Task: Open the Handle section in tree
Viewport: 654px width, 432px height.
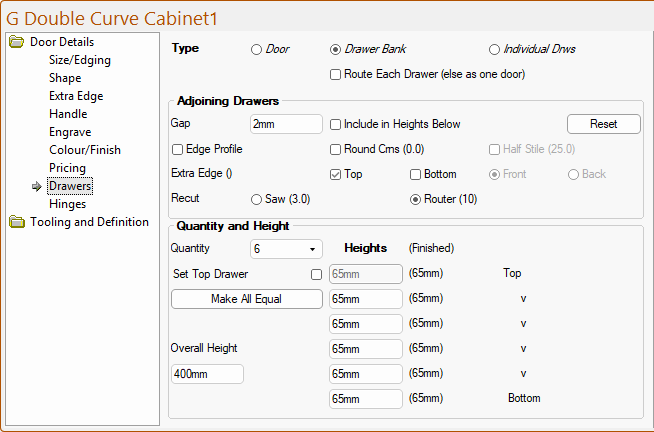Action: tap(68, 114)
